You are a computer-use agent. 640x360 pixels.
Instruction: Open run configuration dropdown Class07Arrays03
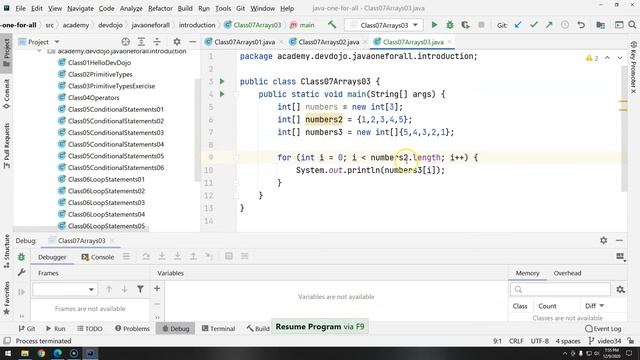pyautogui.click(x=384, y=25)
